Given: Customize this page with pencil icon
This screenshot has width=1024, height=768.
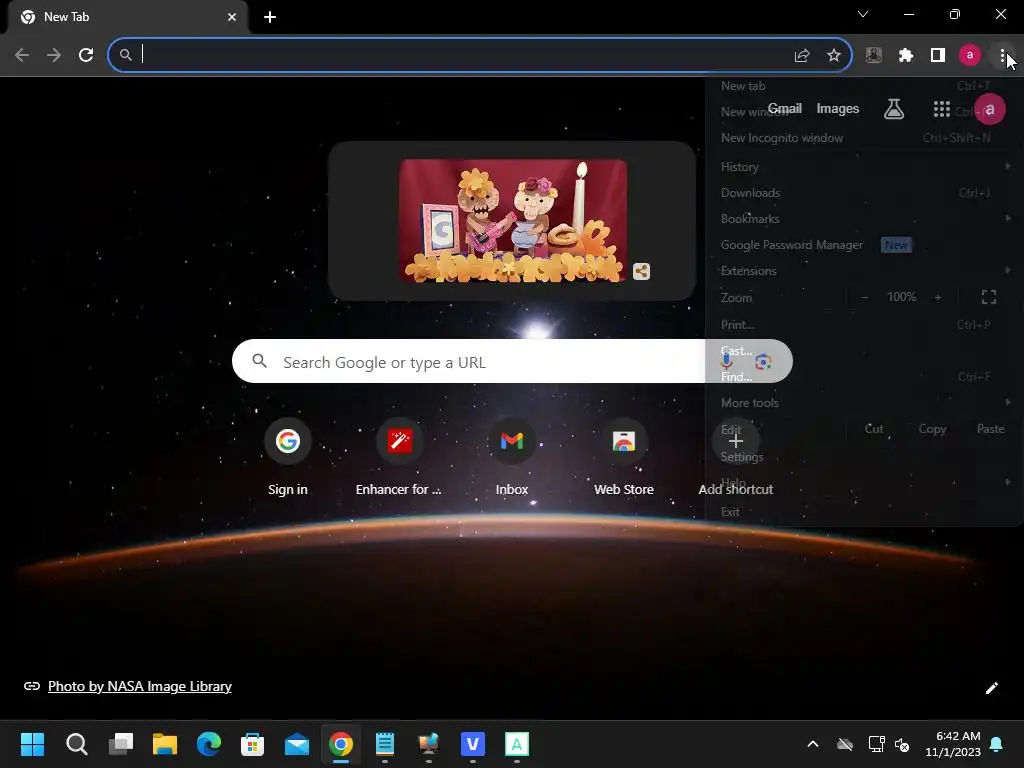Looking at the screenshot, I should (991, 688).
